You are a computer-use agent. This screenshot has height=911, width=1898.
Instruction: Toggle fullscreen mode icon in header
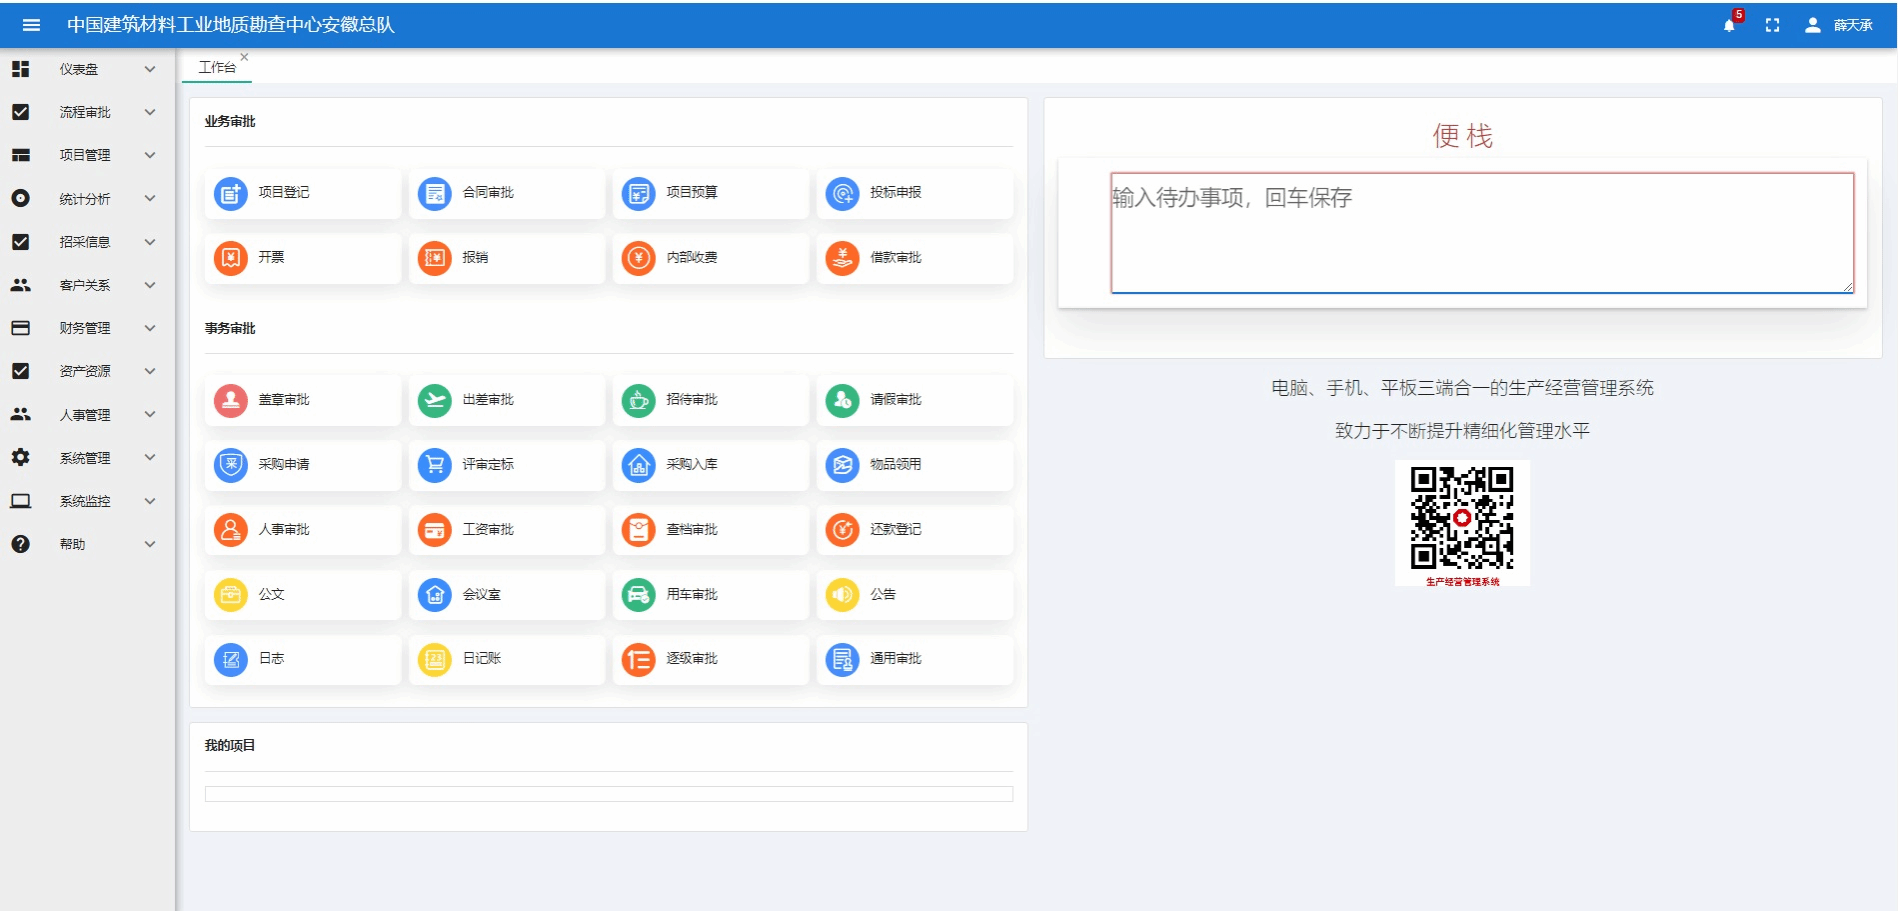(x=1772, y=25)
